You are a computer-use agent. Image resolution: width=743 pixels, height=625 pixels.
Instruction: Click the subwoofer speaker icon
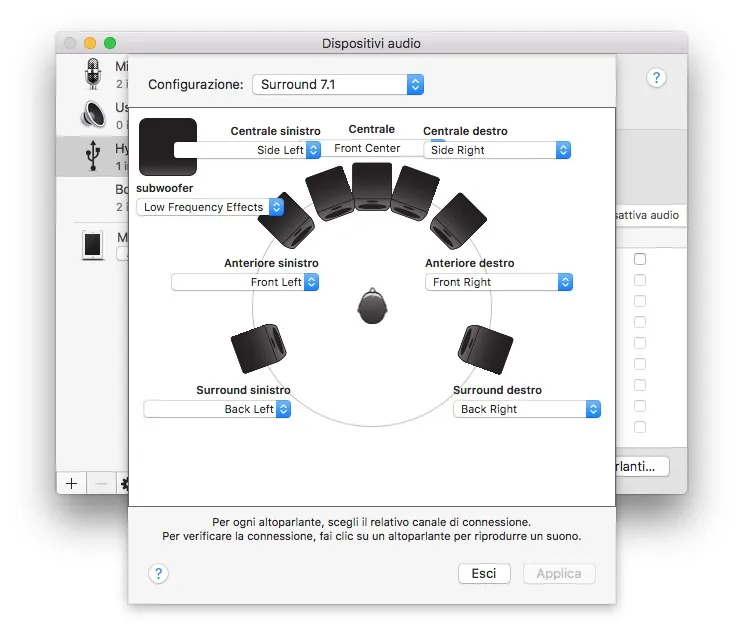coord(167,147)
